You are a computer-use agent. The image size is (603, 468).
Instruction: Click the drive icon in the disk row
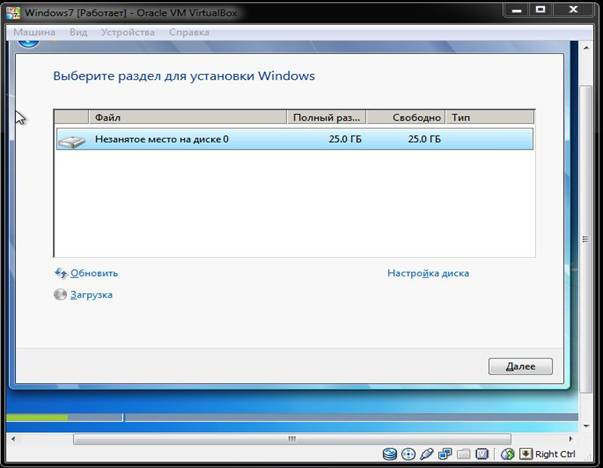tap(72, 141)
